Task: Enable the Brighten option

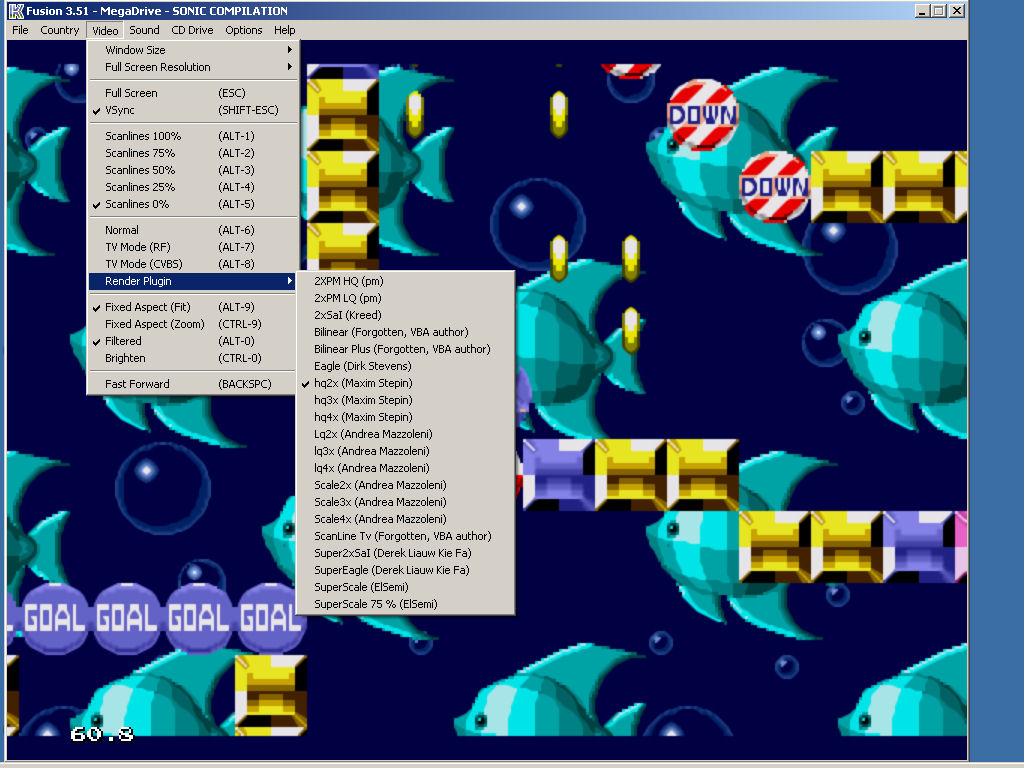Action: [193, 358]
